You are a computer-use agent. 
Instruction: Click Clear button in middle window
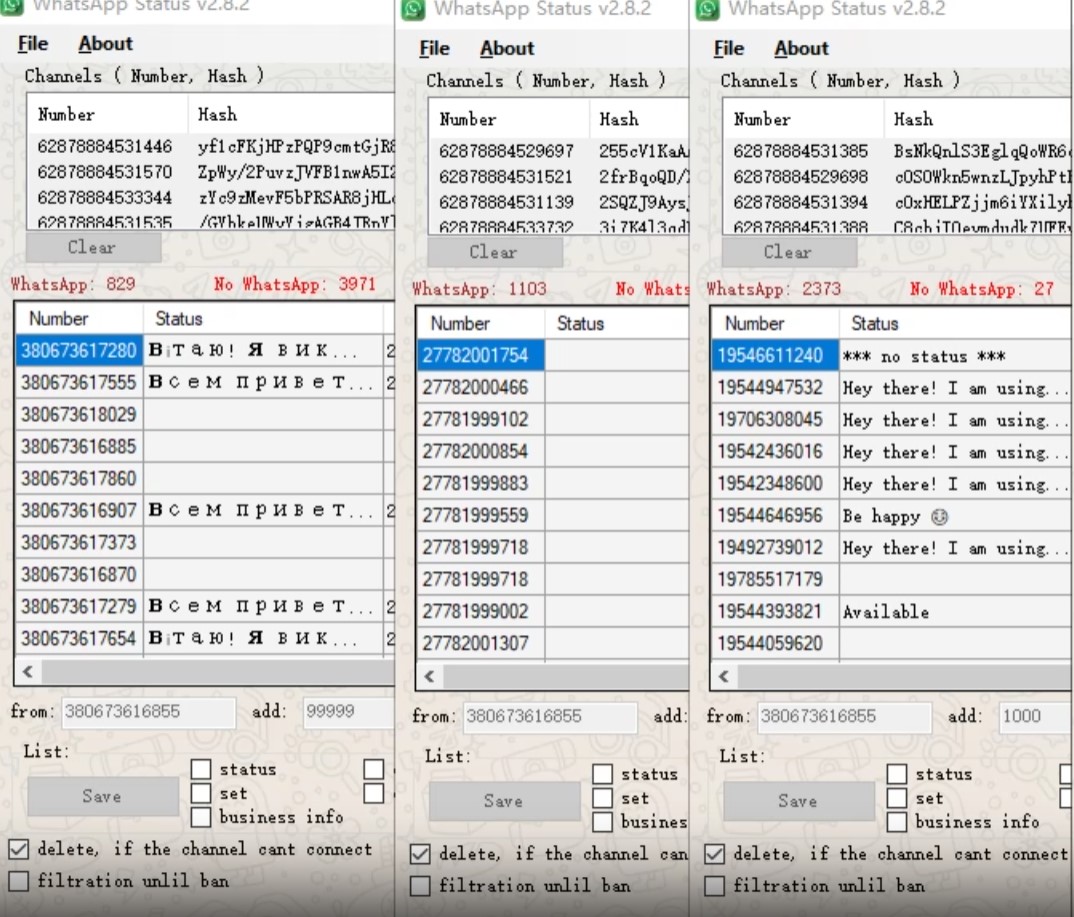point(495,252)
